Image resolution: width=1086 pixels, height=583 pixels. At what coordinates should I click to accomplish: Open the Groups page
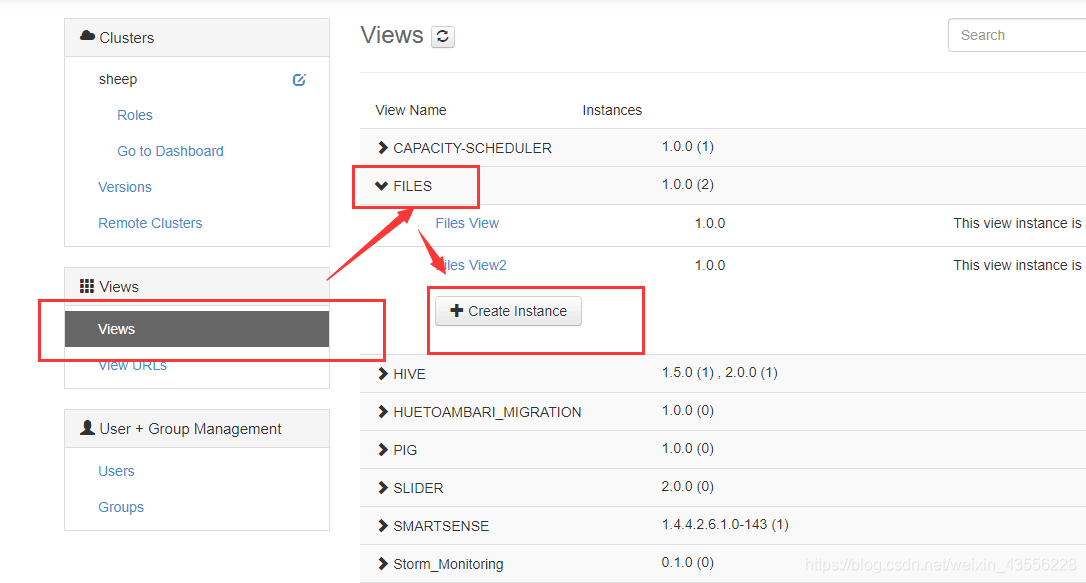pos(121,507)
